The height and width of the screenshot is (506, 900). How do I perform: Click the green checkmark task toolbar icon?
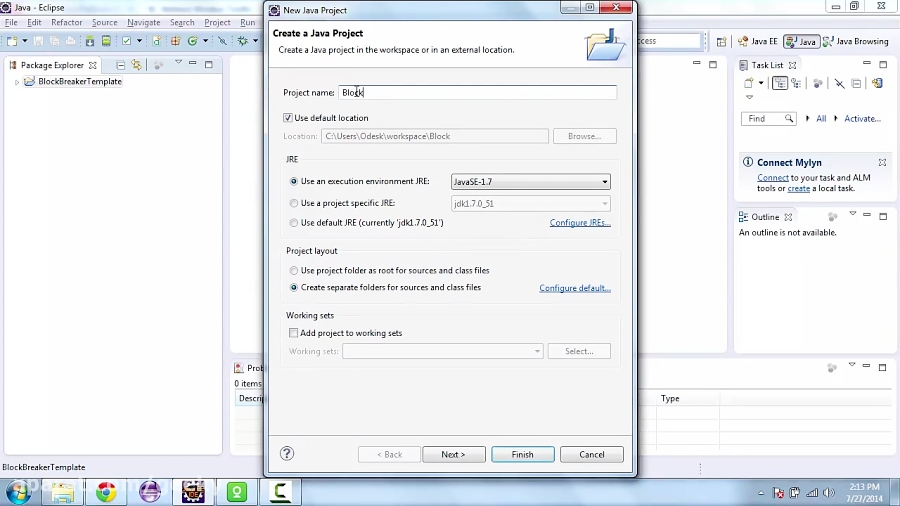(x=126, y=41)
